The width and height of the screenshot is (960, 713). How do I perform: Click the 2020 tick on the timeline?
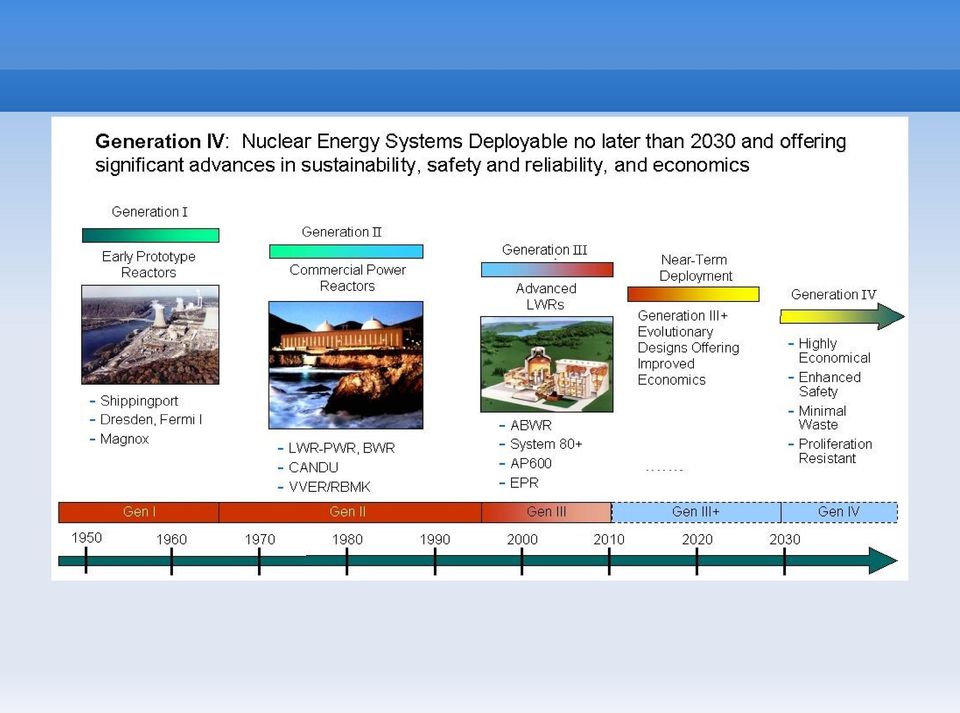coord(697,561)
